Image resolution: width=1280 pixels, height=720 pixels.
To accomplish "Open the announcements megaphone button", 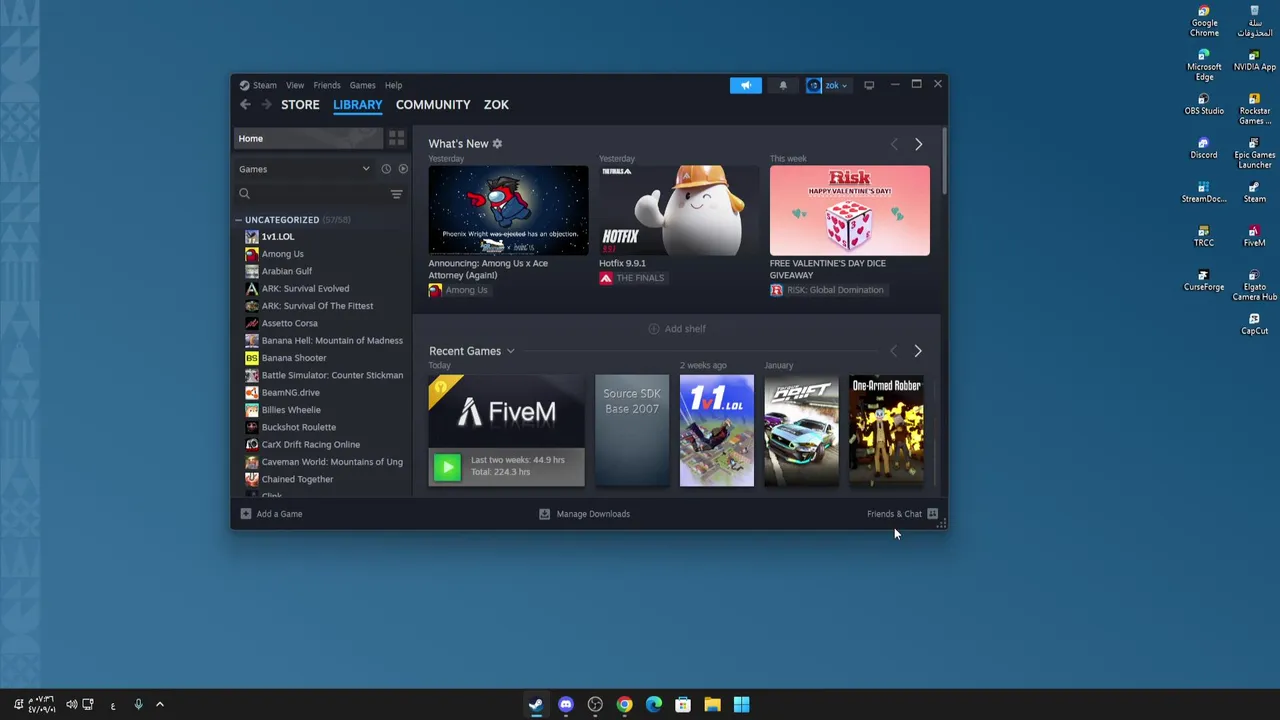I will point(745,85).
